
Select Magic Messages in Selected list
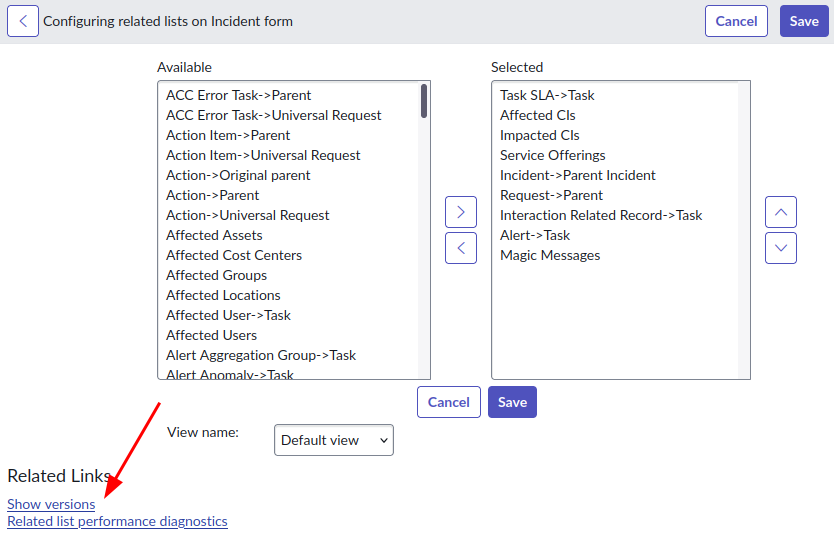coord(550,255)
